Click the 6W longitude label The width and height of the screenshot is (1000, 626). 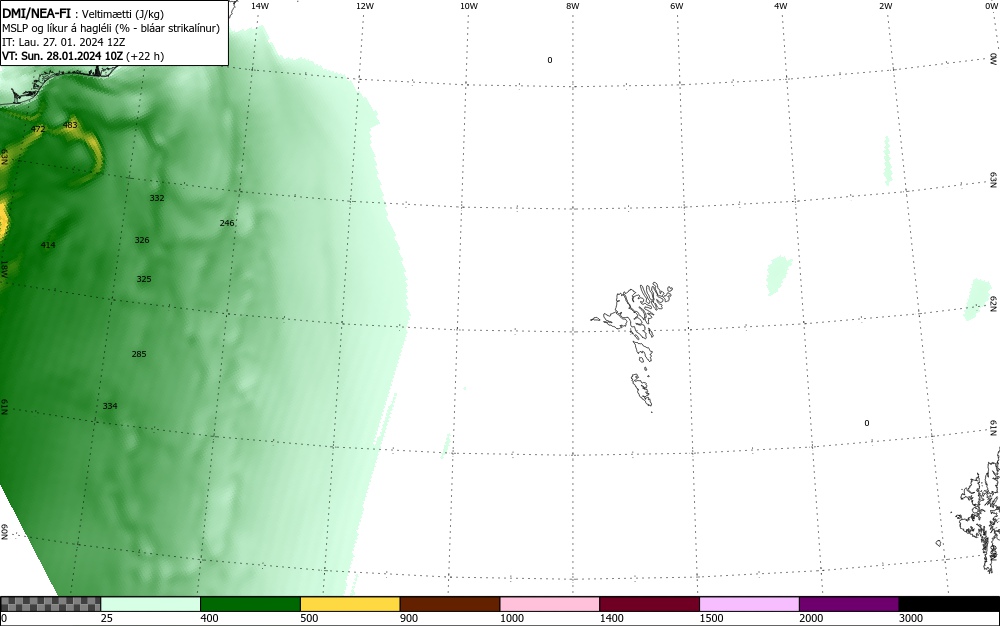(677, 6)
